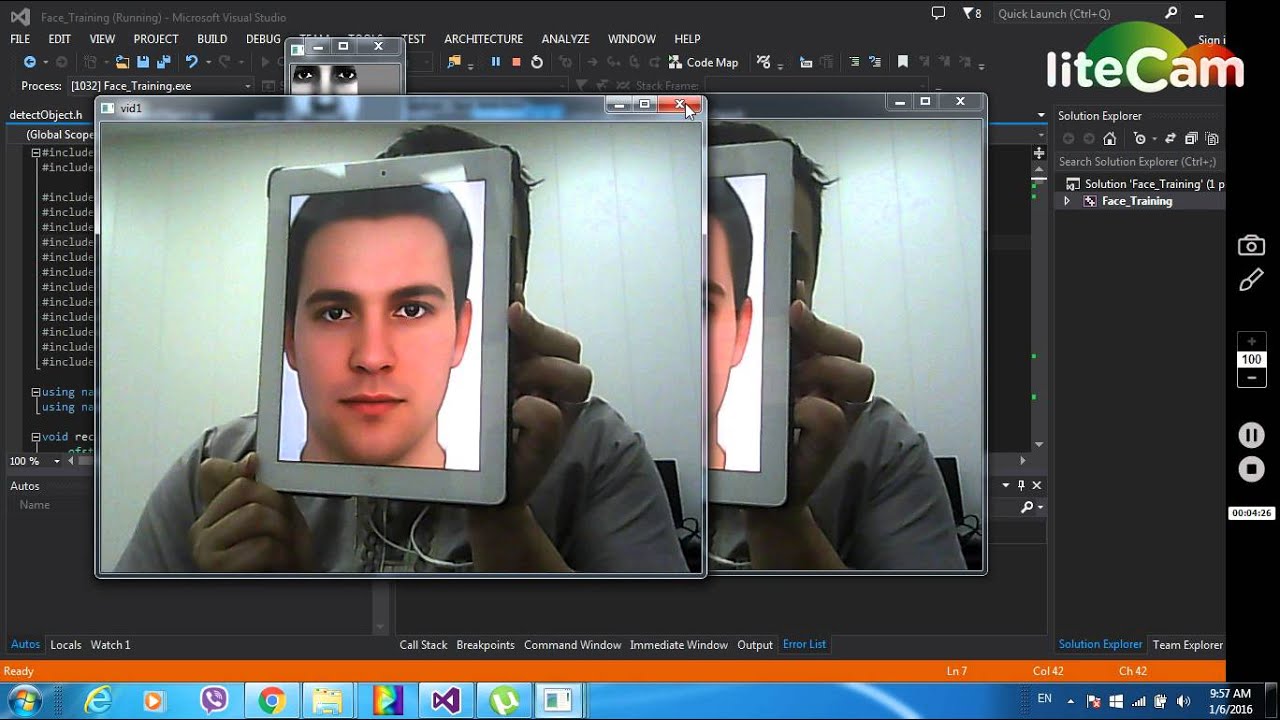Open the BUILD menu
Image resolution: width=1280 pixels, height=720 pixels.
click(x=212, y=39)
